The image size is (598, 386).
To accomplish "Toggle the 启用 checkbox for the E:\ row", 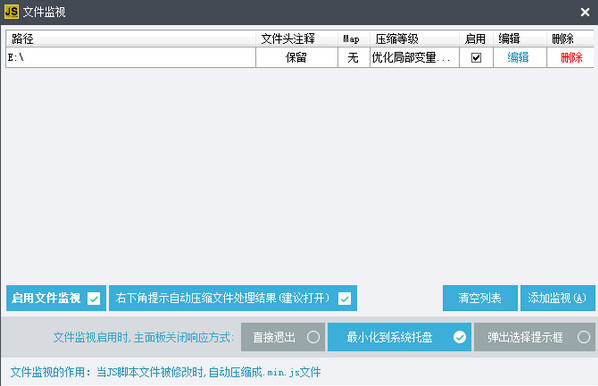I will 476,58.
